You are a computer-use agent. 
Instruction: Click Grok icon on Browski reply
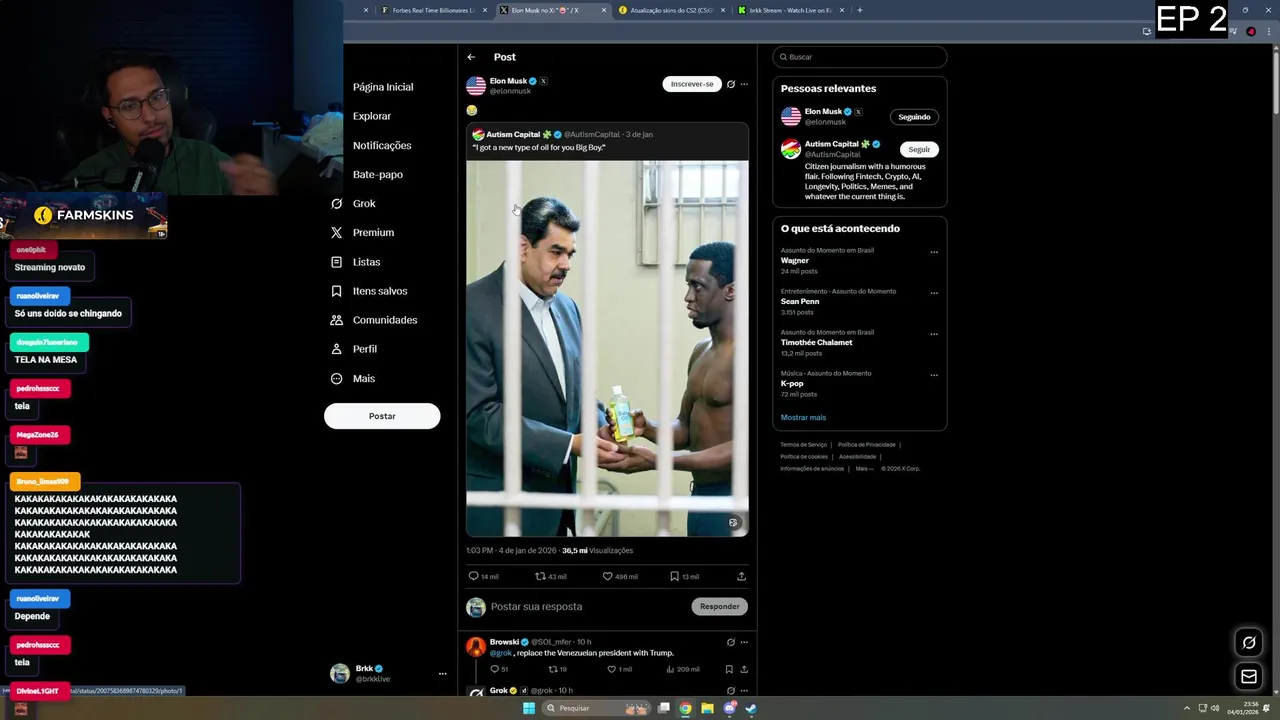click(731, 642)
